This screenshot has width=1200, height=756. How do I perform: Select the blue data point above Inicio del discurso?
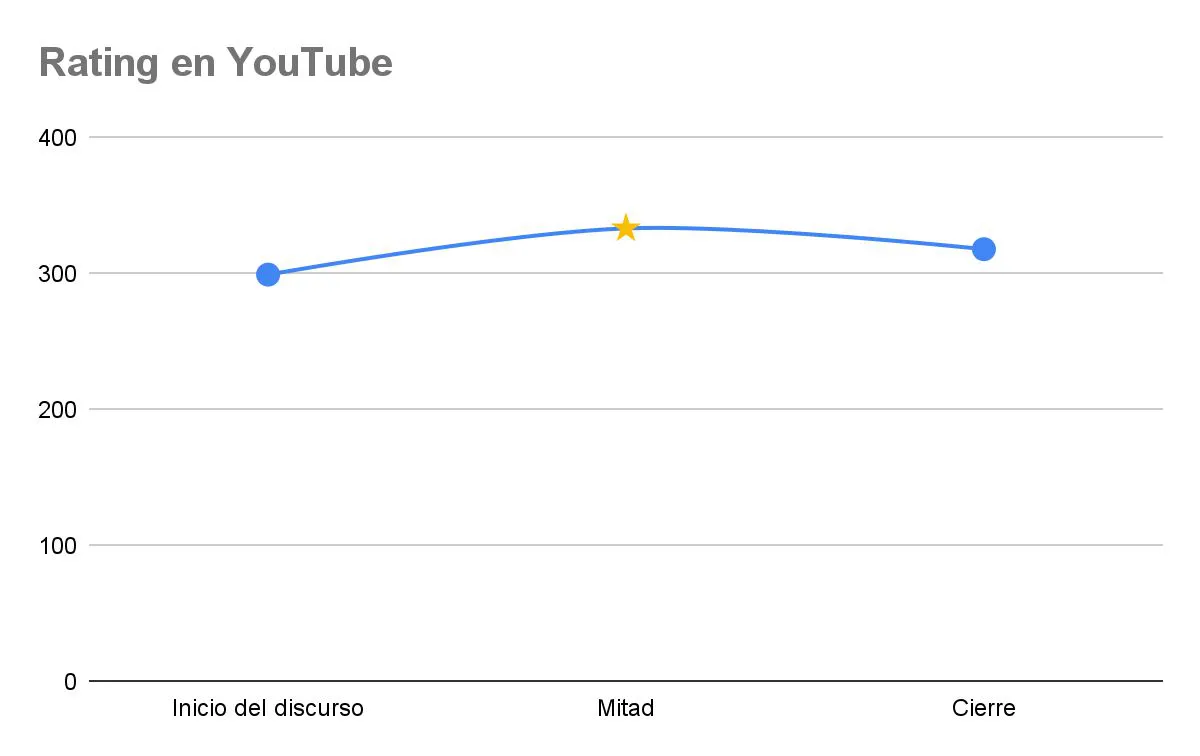268,274
